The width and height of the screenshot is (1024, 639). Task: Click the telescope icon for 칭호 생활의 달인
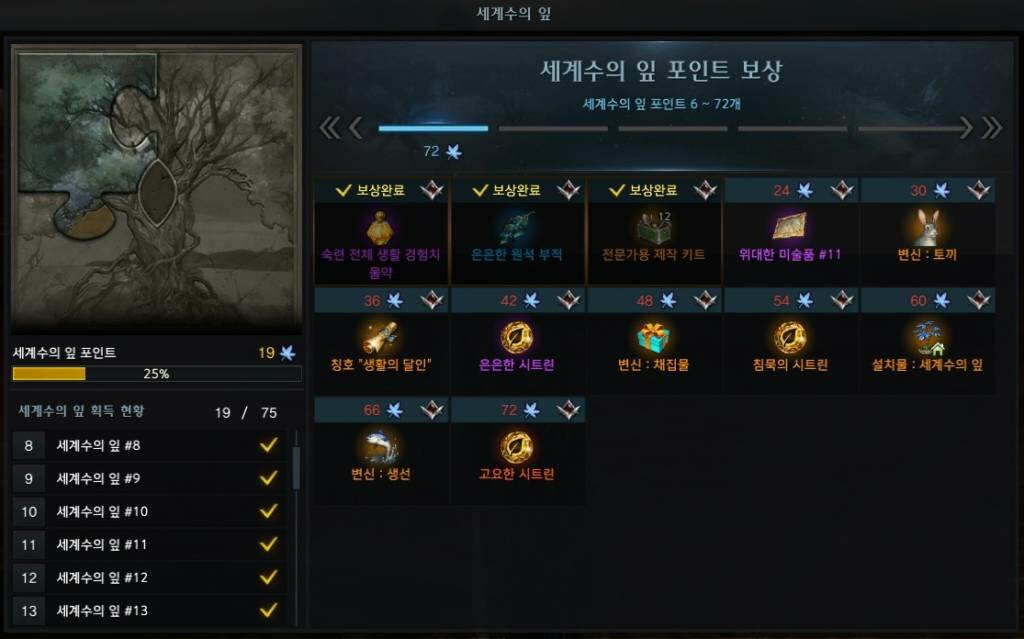pos(381,337)
